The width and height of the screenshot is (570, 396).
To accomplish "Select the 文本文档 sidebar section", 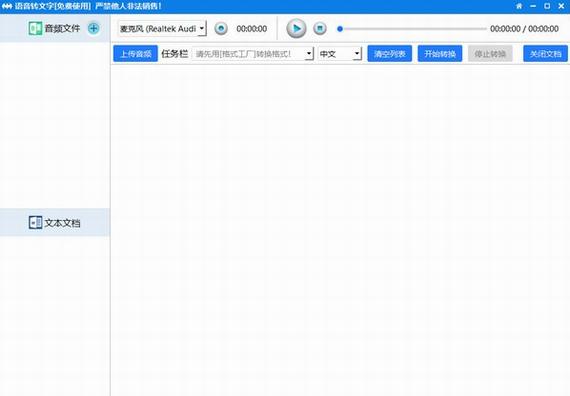I will 55,222.
